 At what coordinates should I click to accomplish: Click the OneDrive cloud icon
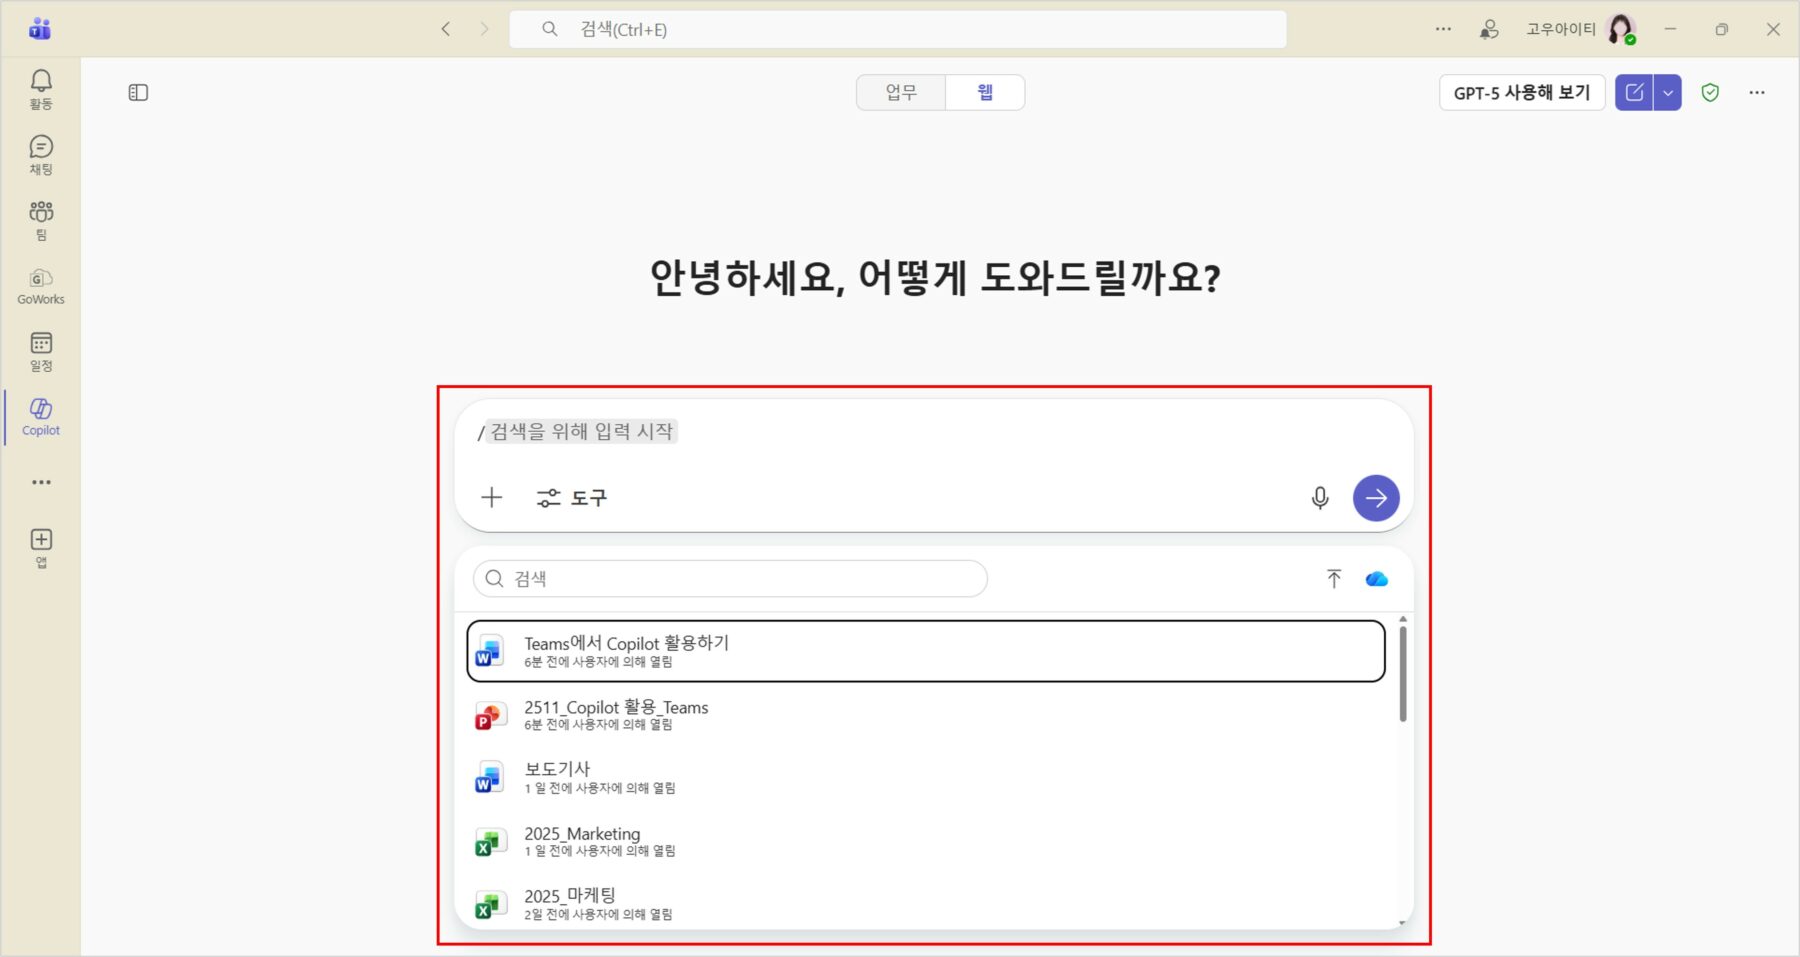click(x=1376, y=579)
